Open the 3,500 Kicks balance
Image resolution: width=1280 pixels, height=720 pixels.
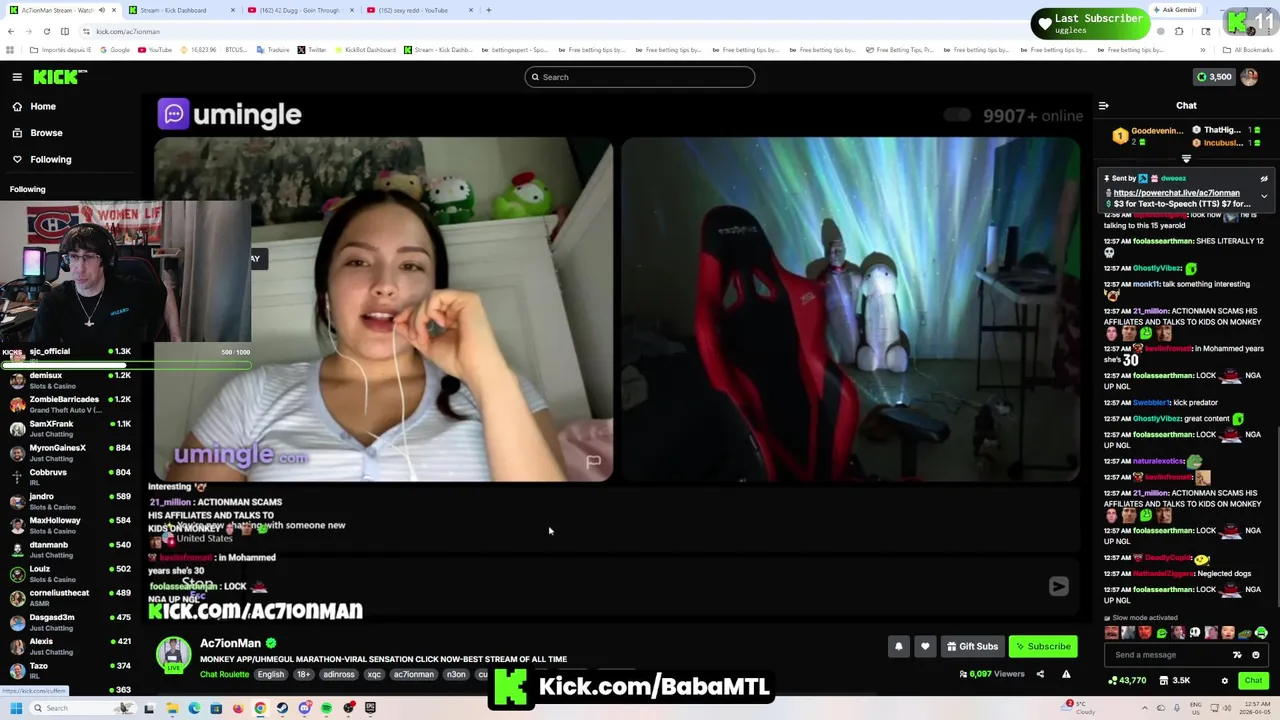1215,77
